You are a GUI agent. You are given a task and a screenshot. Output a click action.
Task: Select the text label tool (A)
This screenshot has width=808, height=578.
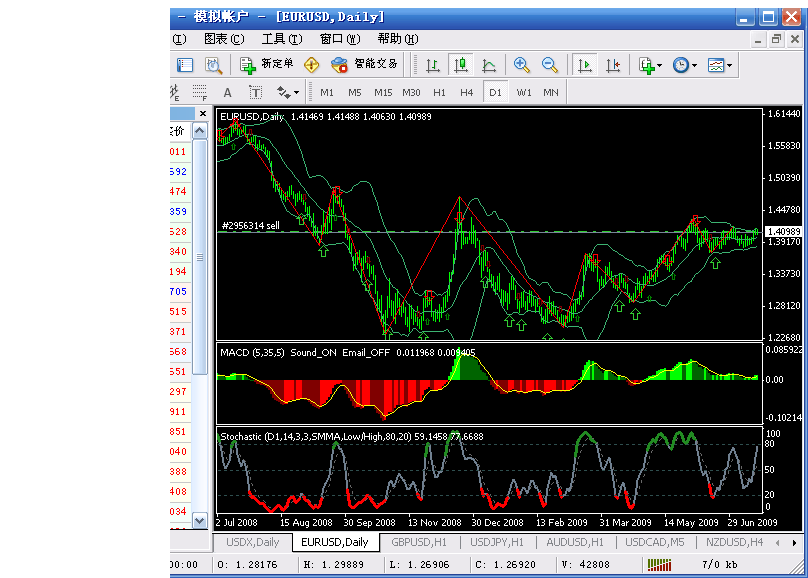(229, 92)
